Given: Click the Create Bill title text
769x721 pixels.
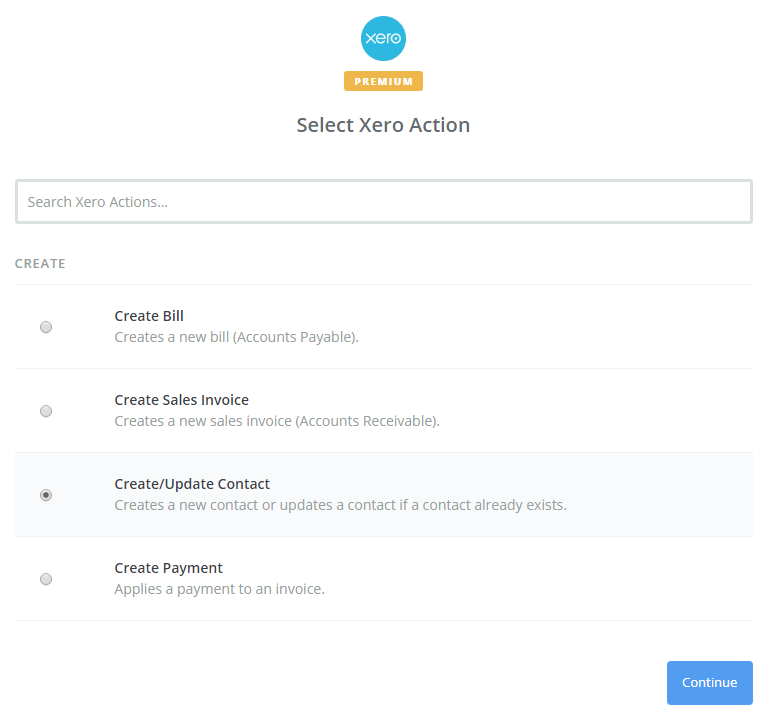Looking at the screenshot, I should click(x=149, y=316).
